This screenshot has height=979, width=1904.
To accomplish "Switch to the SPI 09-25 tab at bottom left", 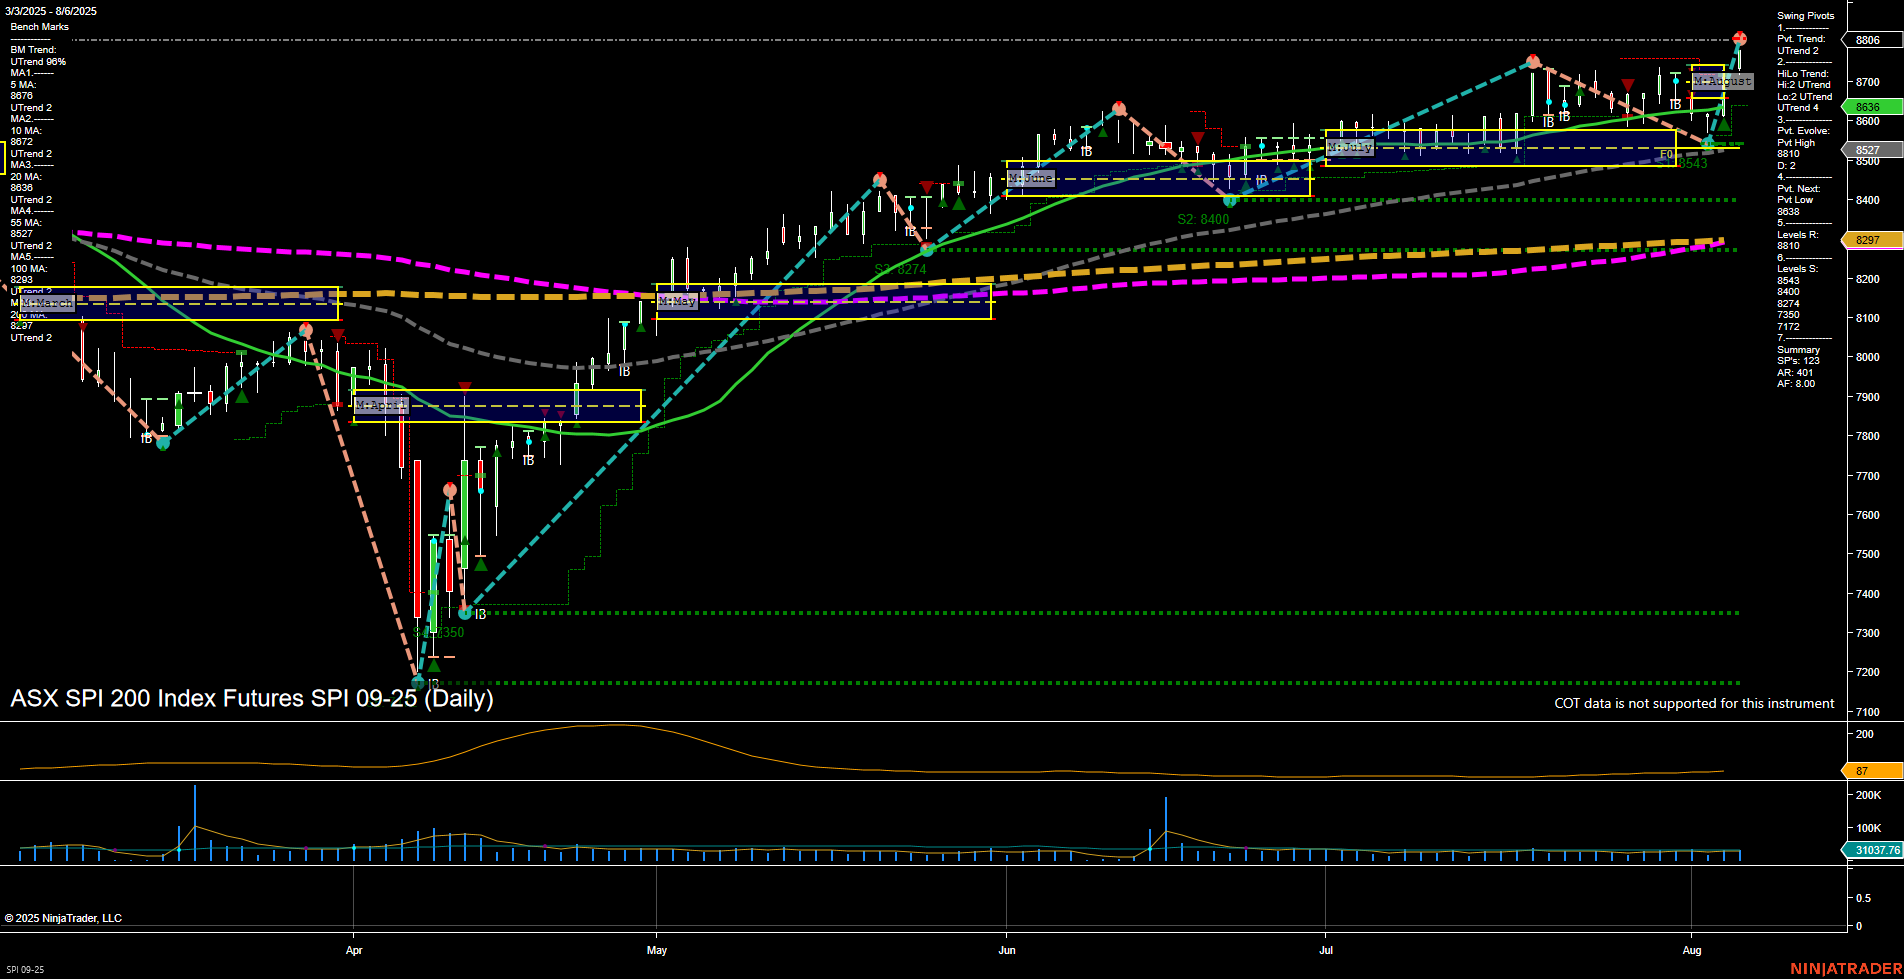I will tap(26, 969).
